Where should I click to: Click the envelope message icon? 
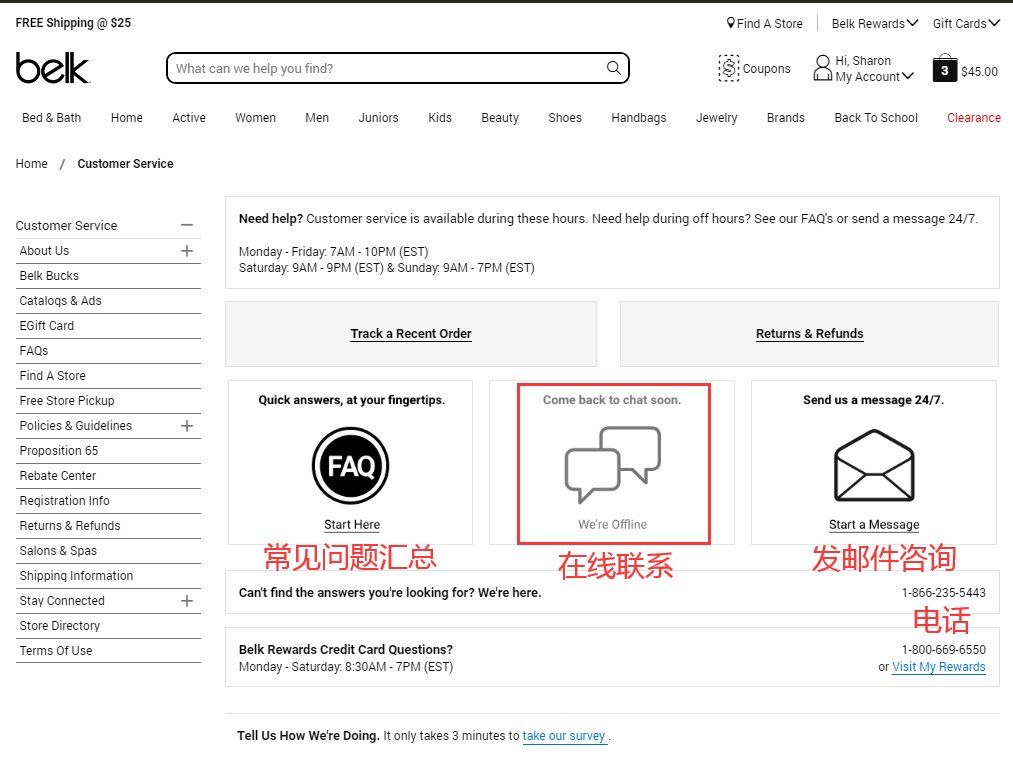pyautogui.click(x=874, y=466)
